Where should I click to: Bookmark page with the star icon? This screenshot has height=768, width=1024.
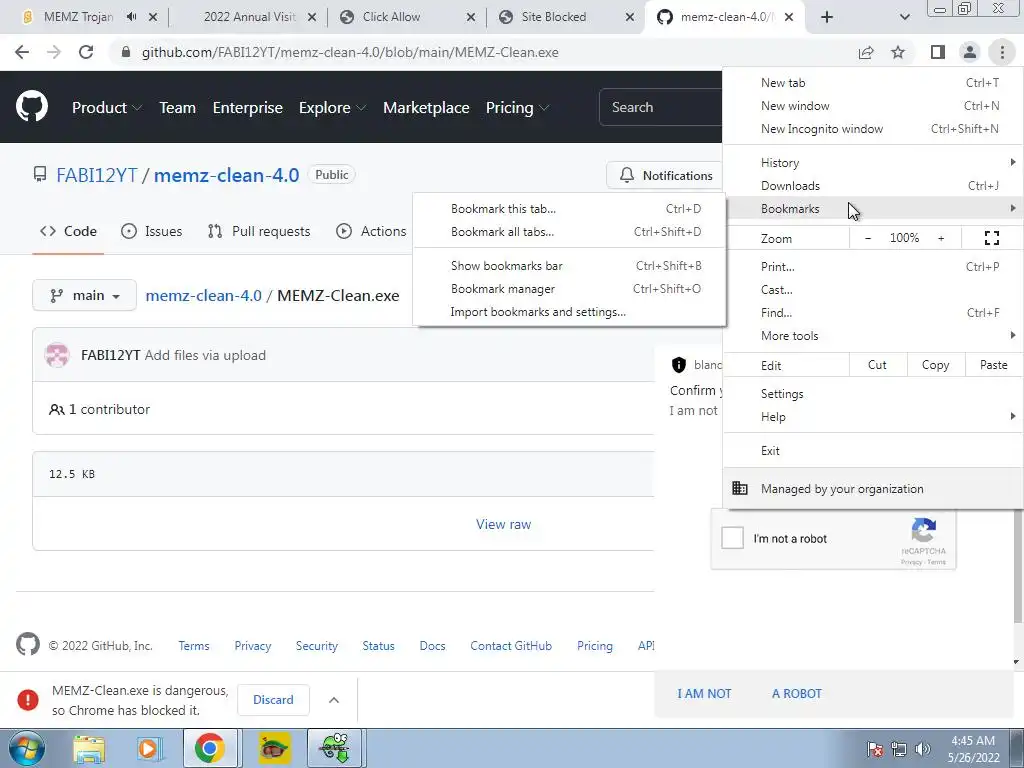pos(898,52)
